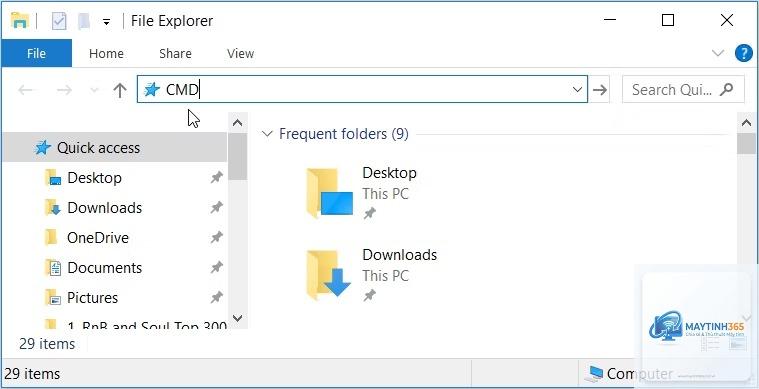
Task: Open Help with the question mark icon
Action: [744, 53]
